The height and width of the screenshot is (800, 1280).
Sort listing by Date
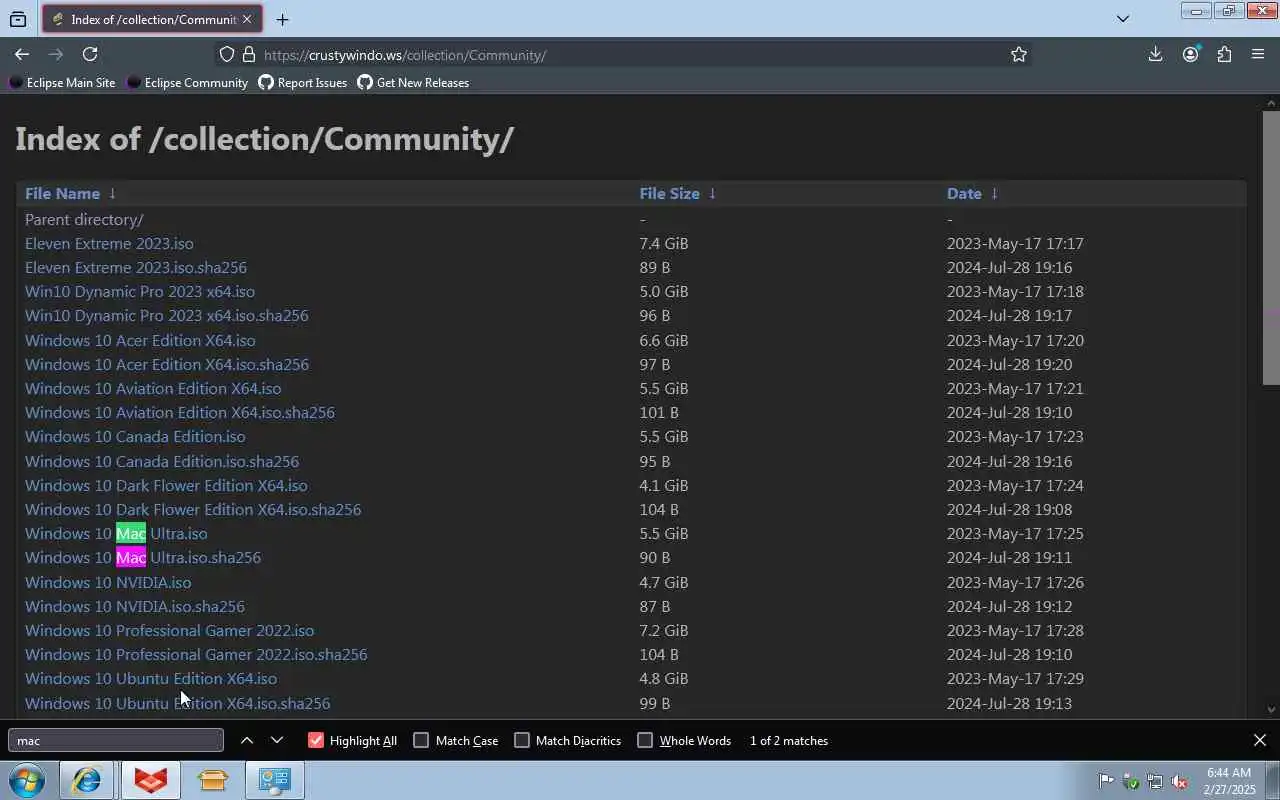[x=964, y=193]
